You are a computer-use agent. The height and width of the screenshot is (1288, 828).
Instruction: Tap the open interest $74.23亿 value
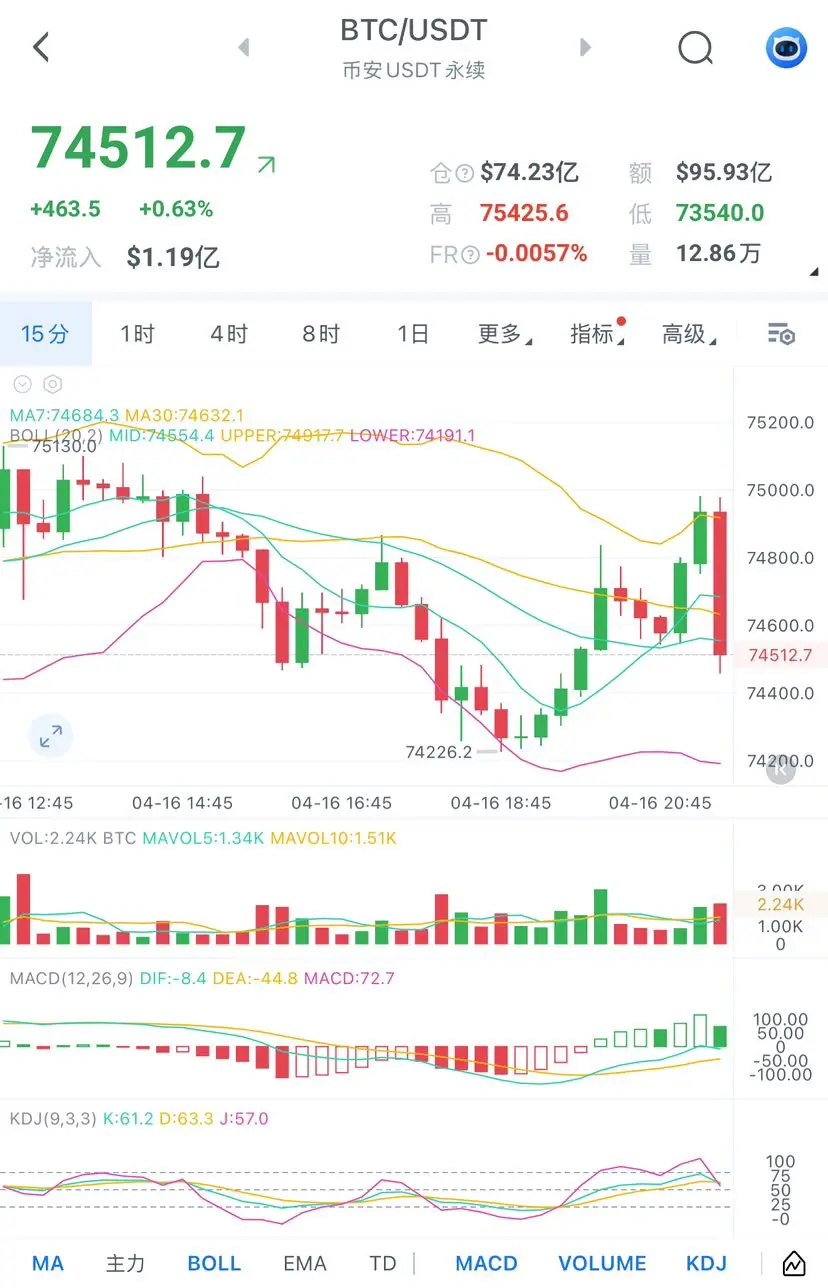click(529, 173)
